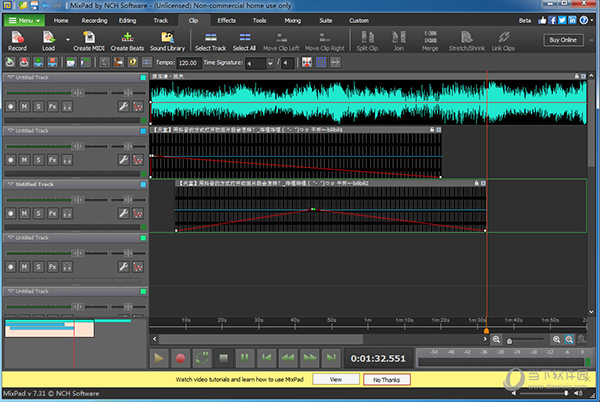600x402 pixels.
Task: Click View on the tutorial banner
Action: [336, 379]
